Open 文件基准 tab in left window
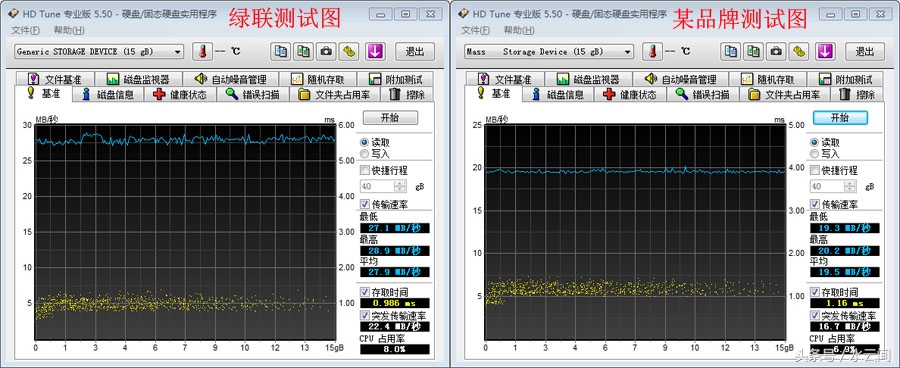Screen dimensions: 900x368 [55, 79]
